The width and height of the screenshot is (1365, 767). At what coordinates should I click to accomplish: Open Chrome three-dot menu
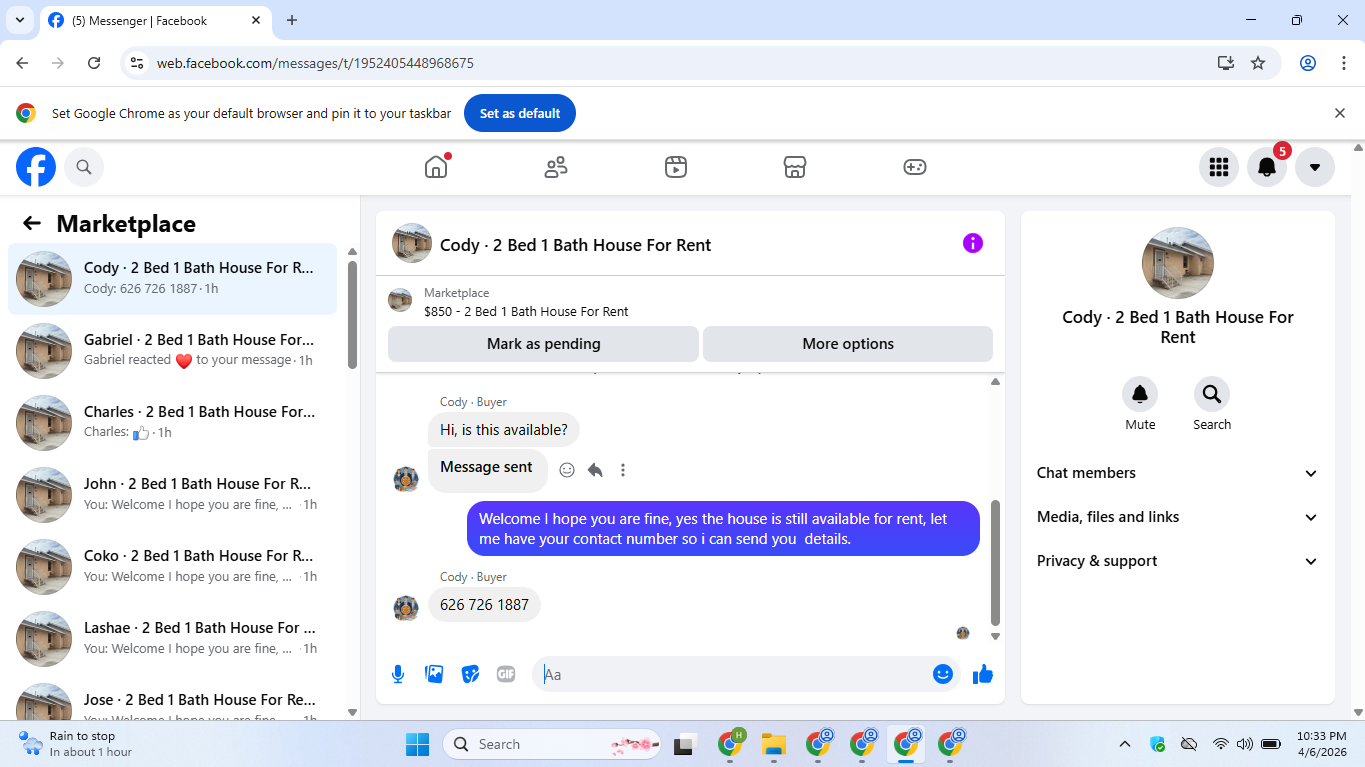coord(1343,63)
